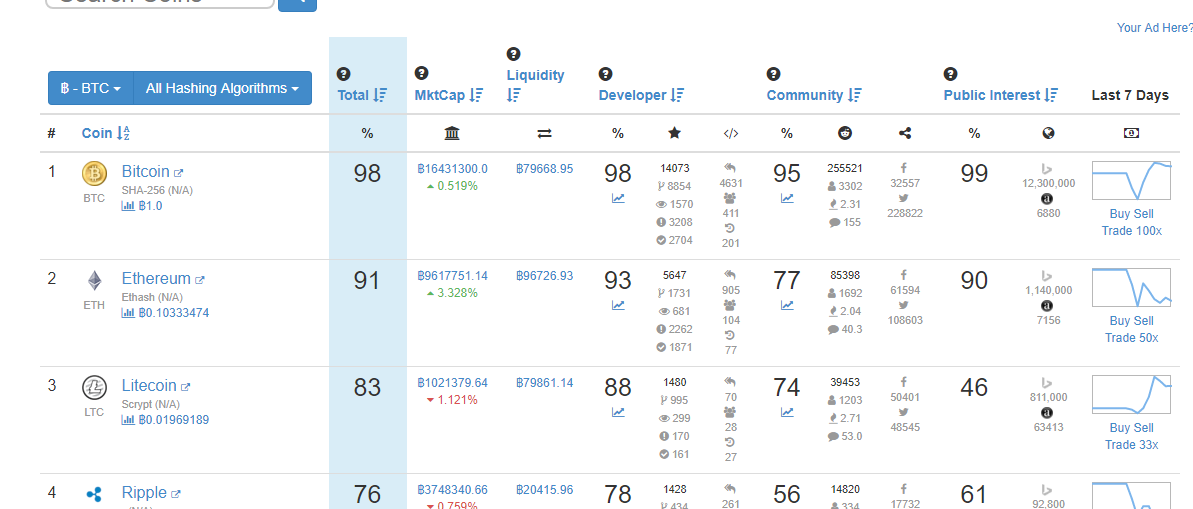The image size is (1193, 509).
Task: Click Bitcoin 7-day sparkline chart
Action: pos(1131,180)
